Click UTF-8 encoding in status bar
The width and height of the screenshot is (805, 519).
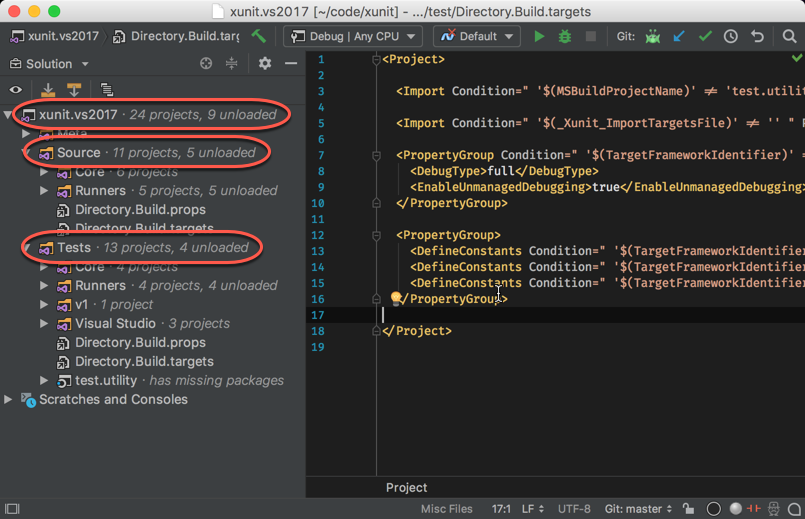574,509
